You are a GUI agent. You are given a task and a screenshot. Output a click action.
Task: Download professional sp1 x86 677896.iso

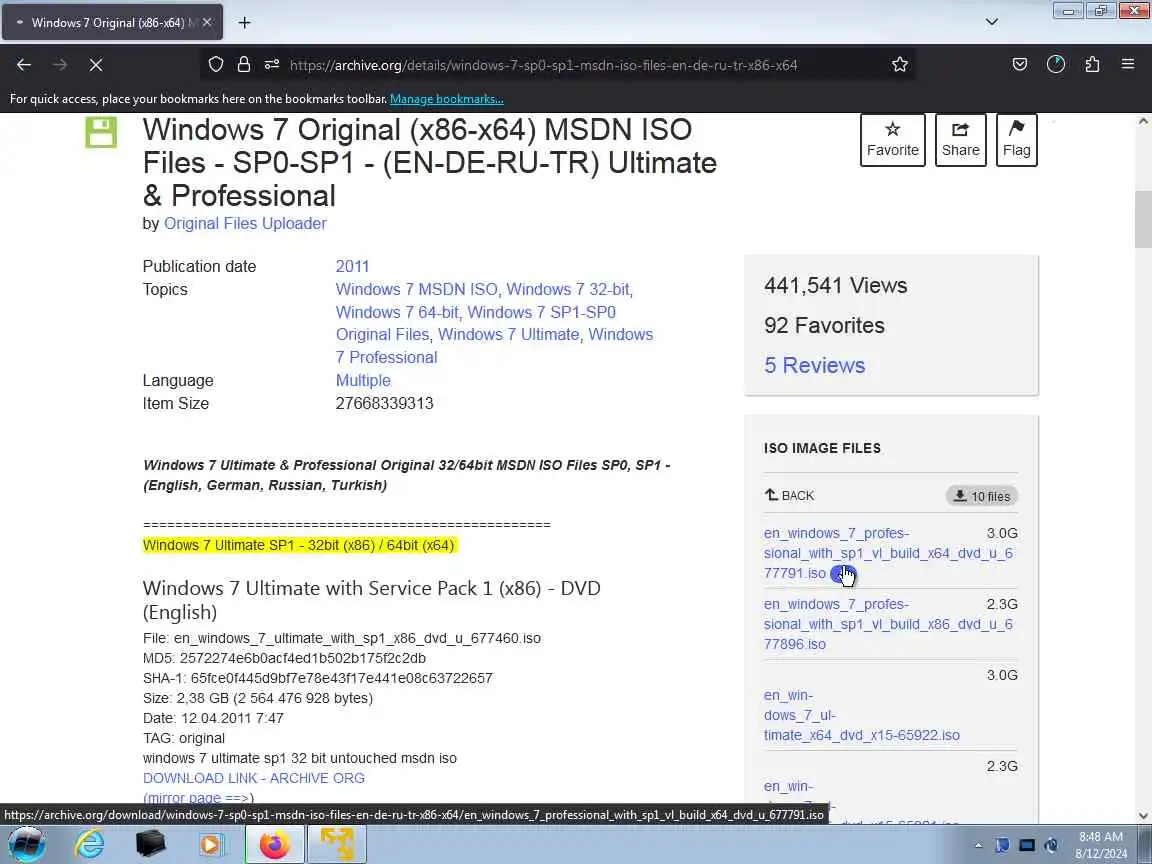point(888,624)
